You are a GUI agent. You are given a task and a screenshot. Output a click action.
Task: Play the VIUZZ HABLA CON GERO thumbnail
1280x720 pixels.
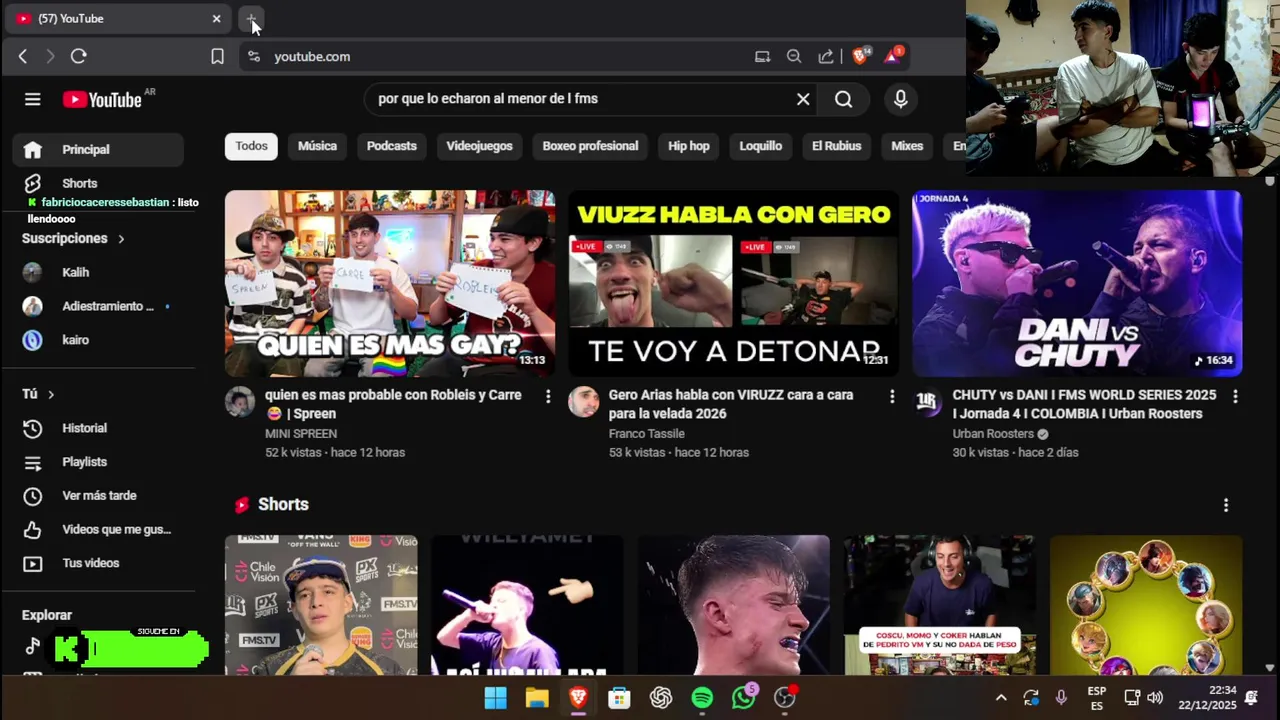(733, 283)
